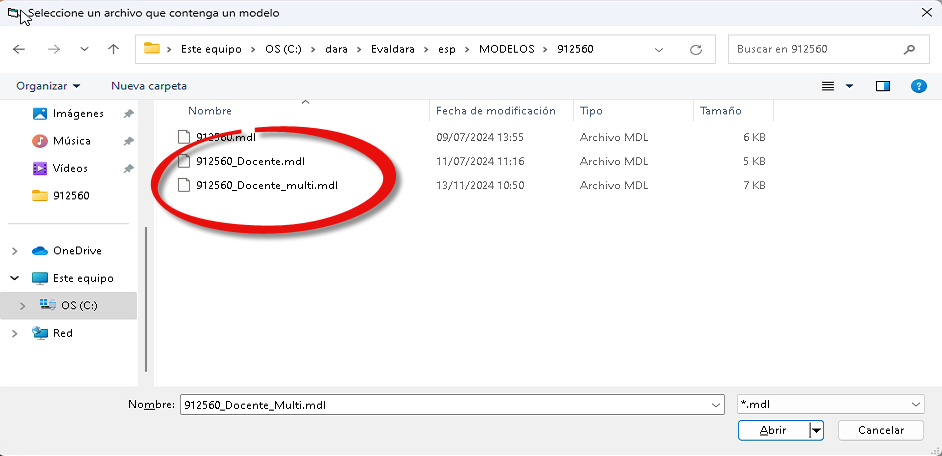This screenshot has height=456, width=942.
Task: Change the view layout icon
Action: [828, 86]
